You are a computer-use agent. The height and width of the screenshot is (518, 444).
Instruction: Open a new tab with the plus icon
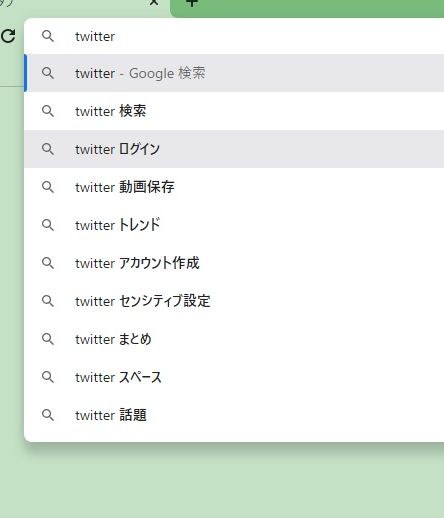[x=192, y=3]
